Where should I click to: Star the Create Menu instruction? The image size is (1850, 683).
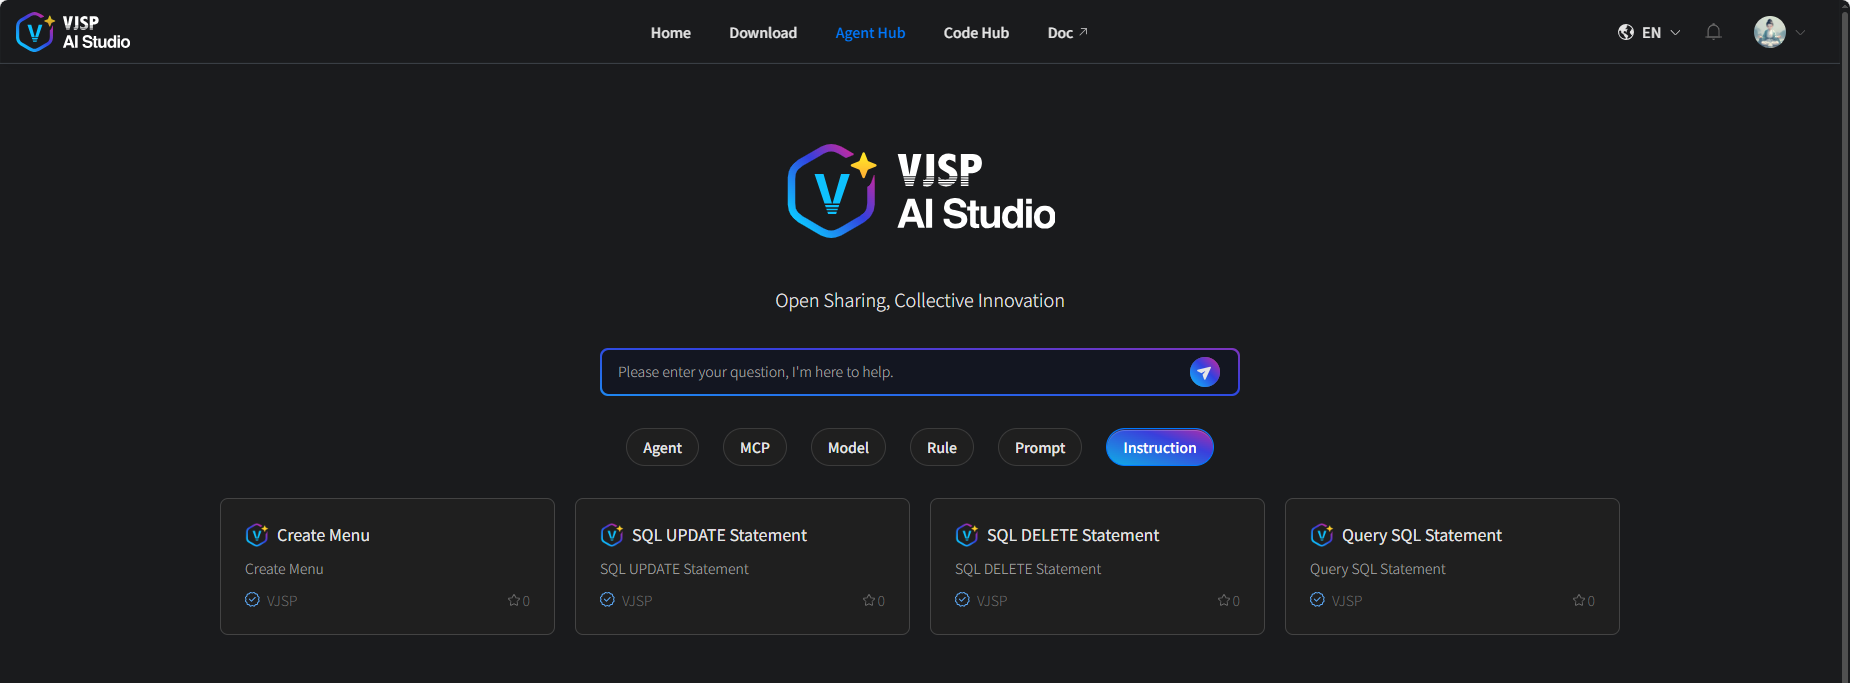coord(514,601)
